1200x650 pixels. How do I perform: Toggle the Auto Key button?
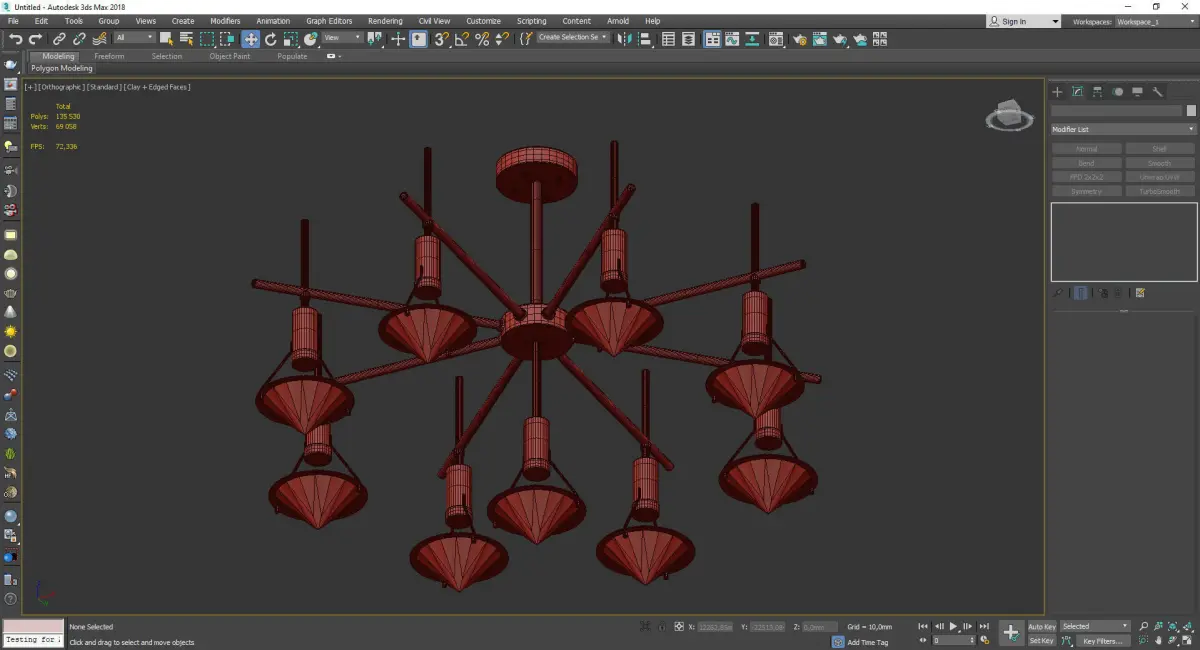pyautogui.click(x=1041, y=627)
